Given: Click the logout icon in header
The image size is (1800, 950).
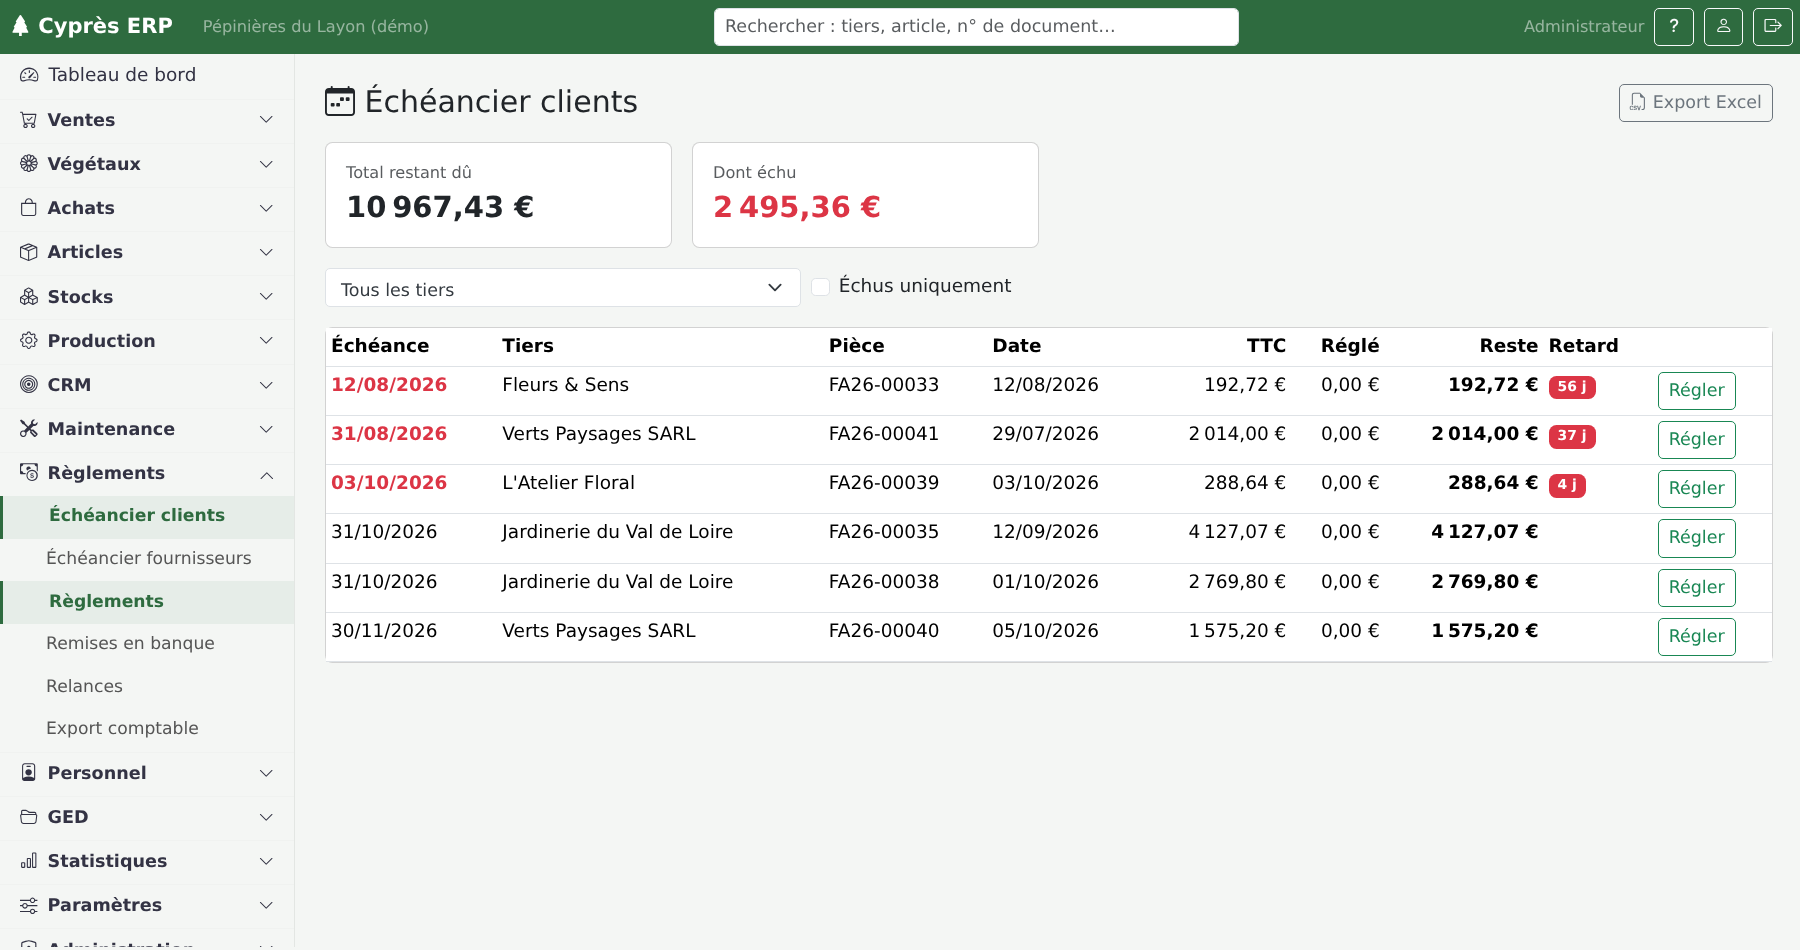Looking at the screenshot, I should tap(1773, 27).
